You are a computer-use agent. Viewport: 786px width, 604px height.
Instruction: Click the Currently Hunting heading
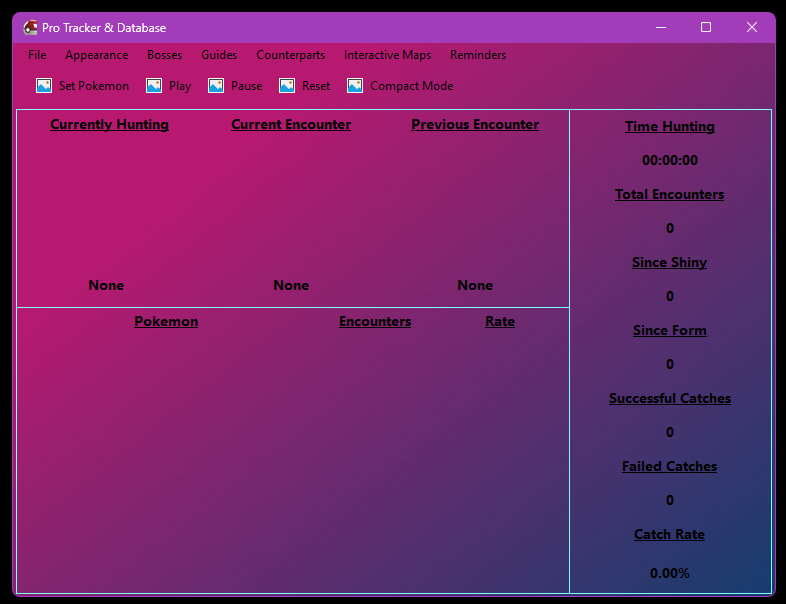[109, 124]
